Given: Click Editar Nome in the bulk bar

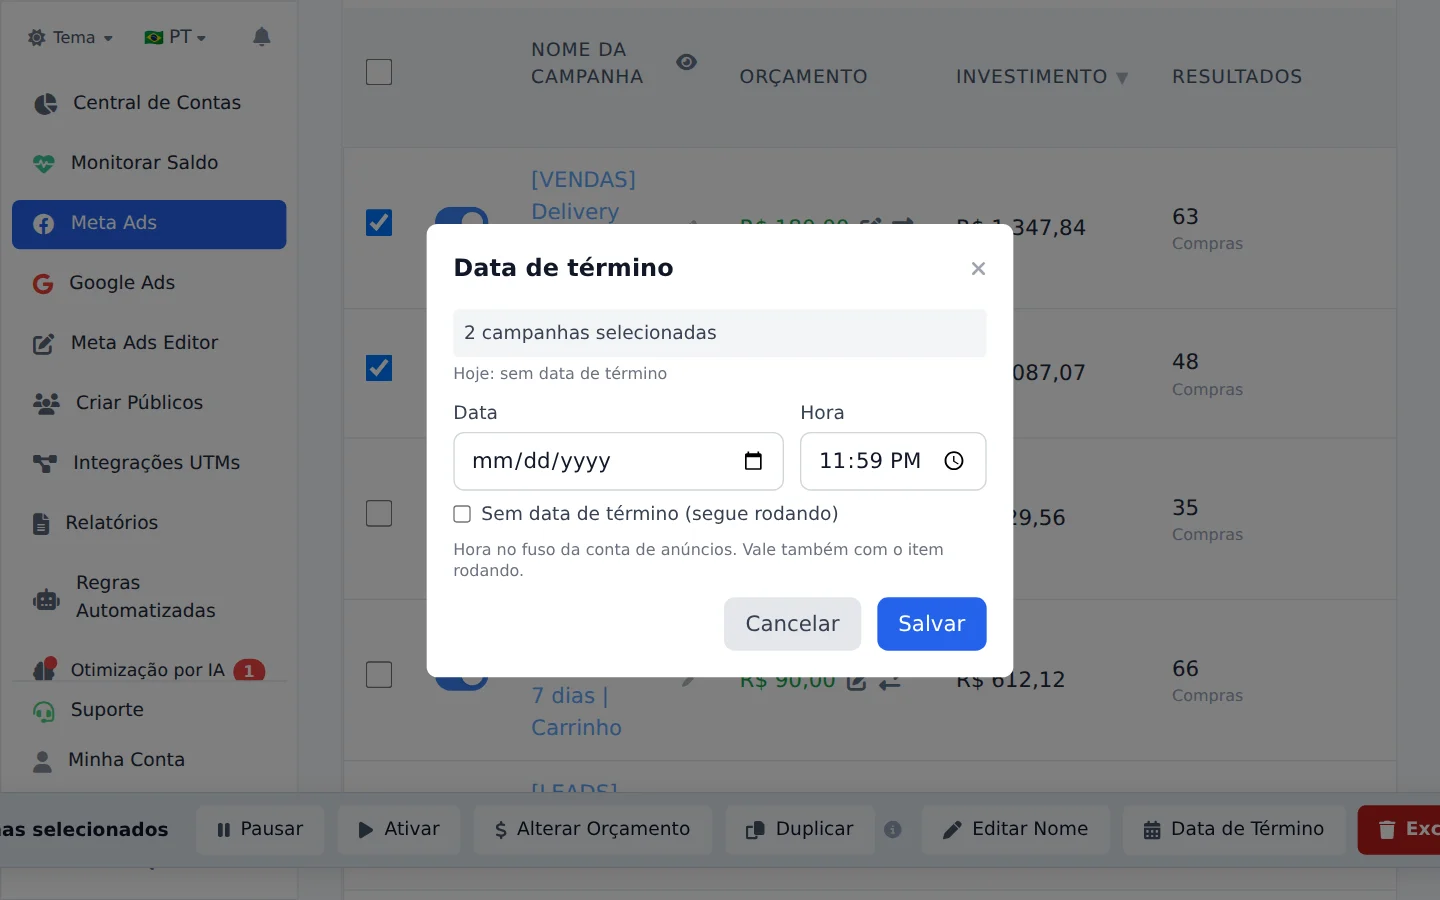Looking at the screenshot, I should [1016, 830].
